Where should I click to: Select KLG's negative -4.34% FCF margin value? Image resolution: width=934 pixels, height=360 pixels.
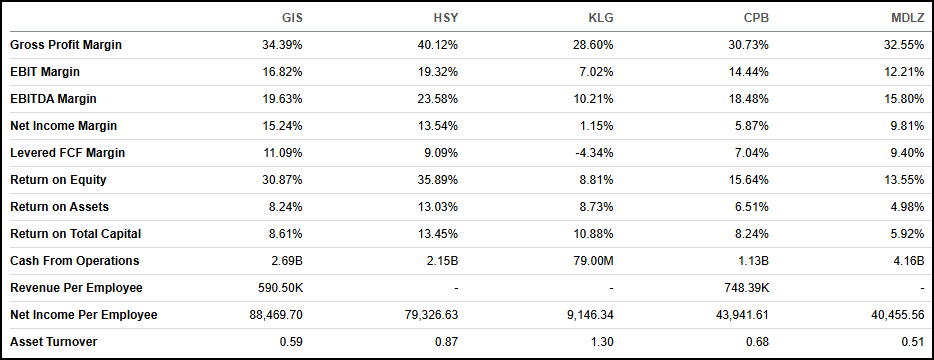point(596,153)
